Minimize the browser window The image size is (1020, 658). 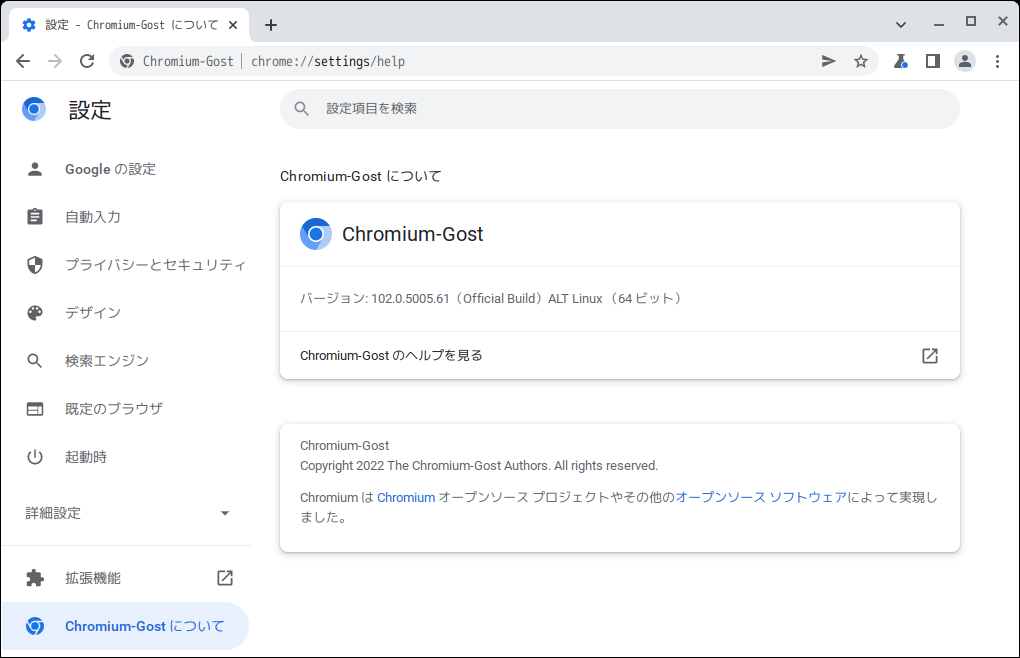(939, 25)
